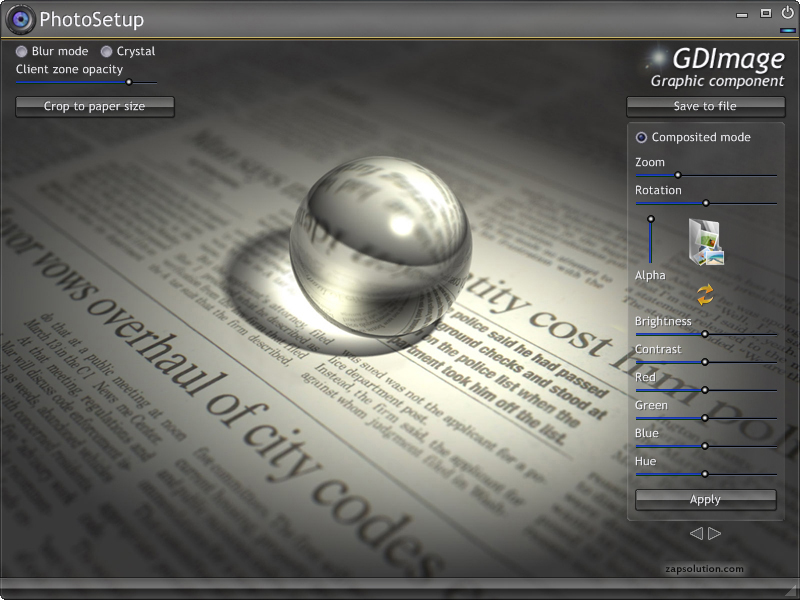Image resolution: width=800 pixels, height=600 pixels.
Task: Click the Brightness slider handle
Action: click(705, 334)
